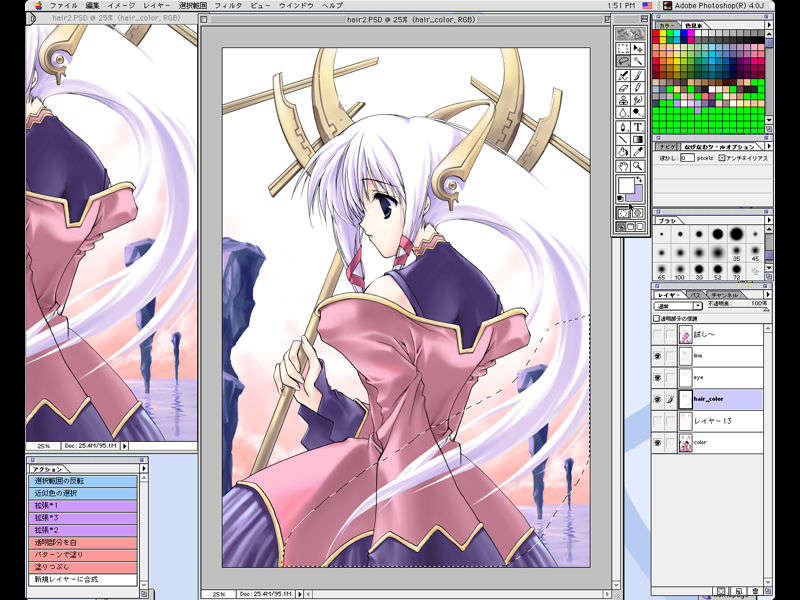Viewport: 800px width, 600px height.
Task: Select the Type tool
Action: click(638, 127)
